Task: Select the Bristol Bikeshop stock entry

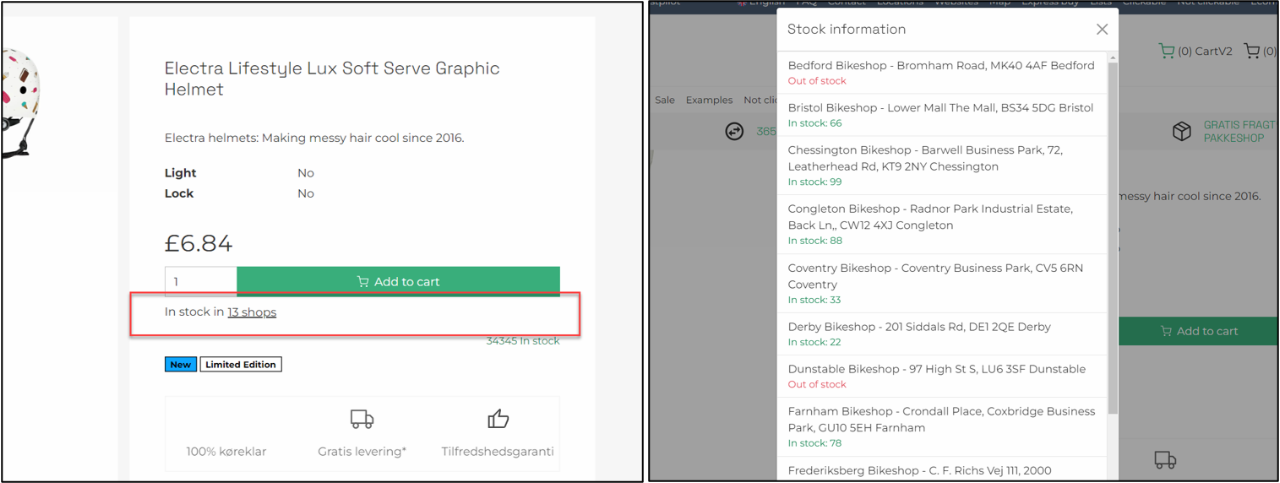Action: tap(940, 115)
